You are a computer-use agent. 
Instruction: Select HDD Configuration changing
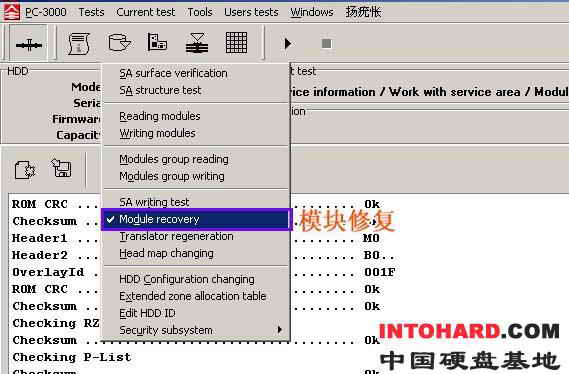coord(196,279)
